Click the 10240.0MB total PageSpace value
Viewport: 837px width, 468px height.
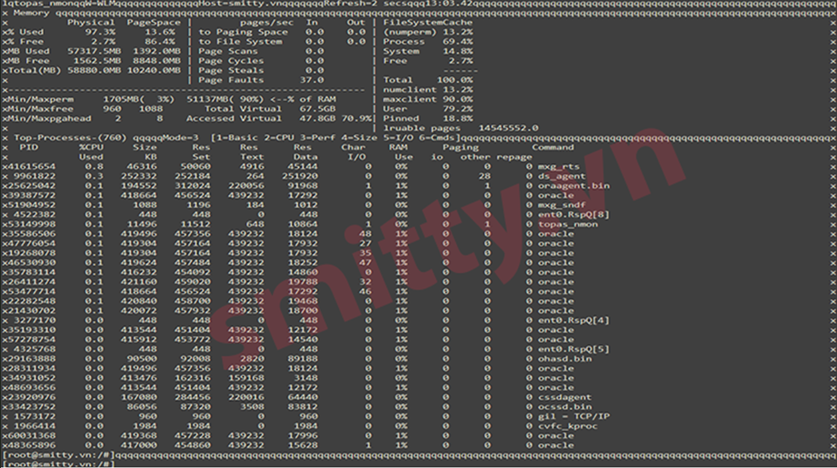[x=154, y=70]
